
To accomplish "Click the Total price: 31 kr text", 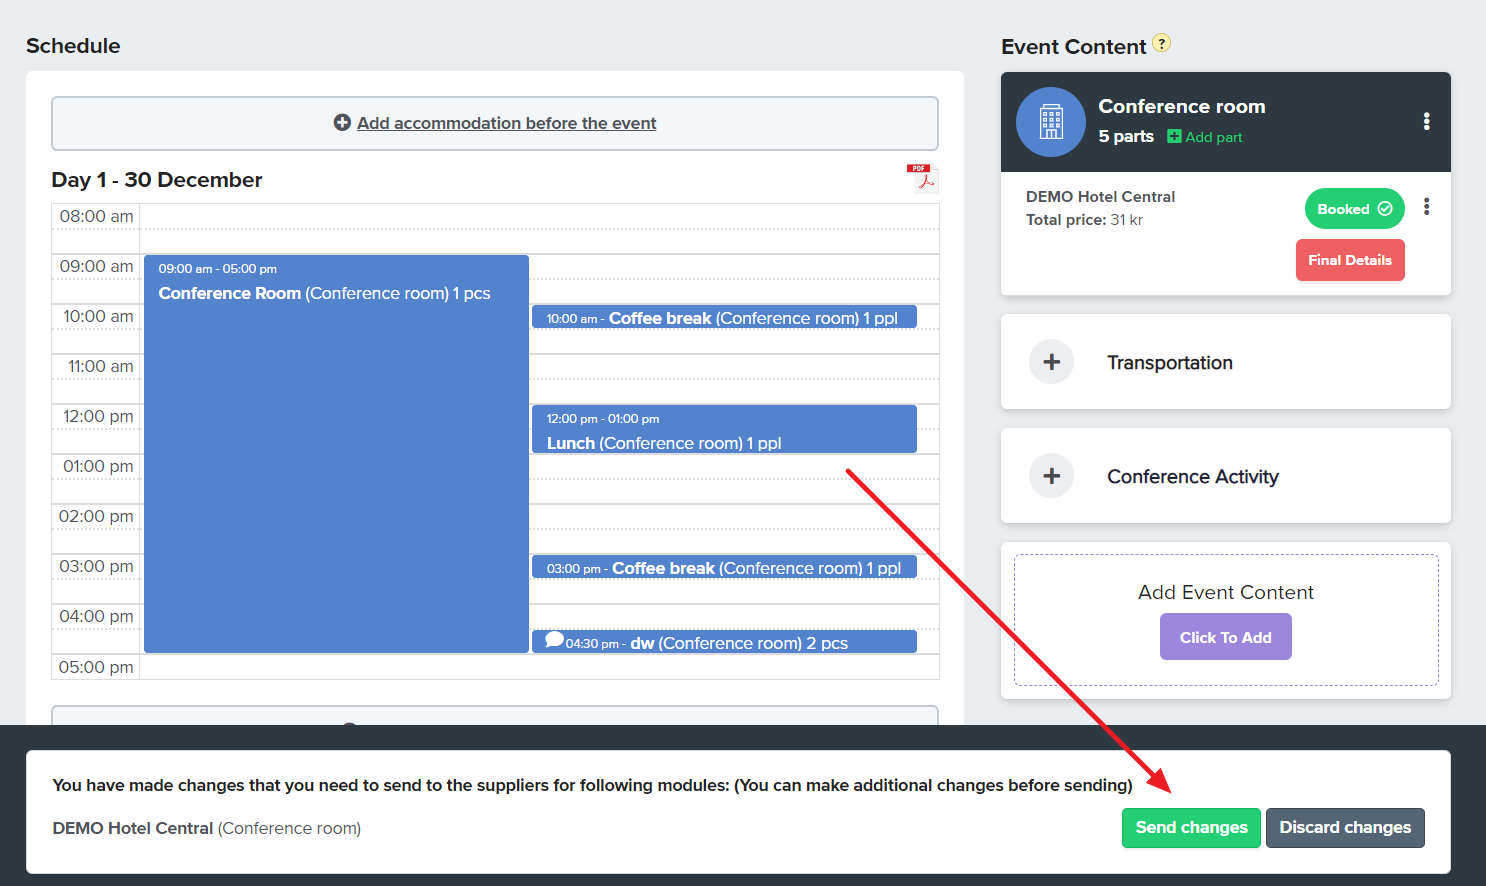I will 1084,220.
